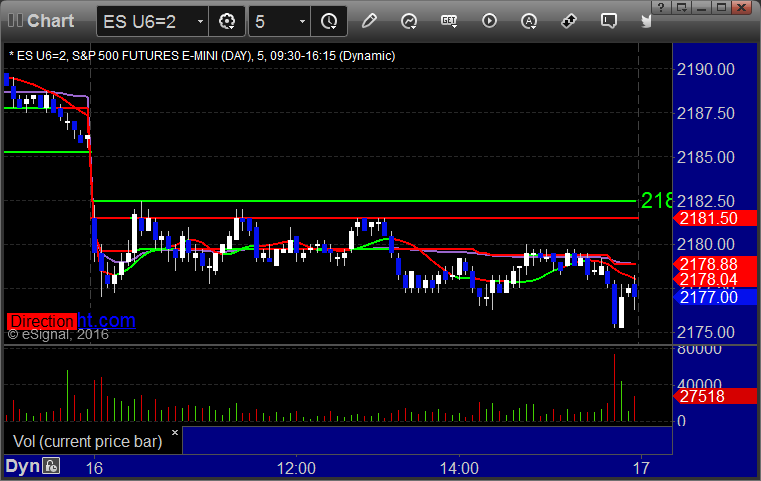Open the window options menu icon
This screenshot has height=481, width=761.
(681, 7)
